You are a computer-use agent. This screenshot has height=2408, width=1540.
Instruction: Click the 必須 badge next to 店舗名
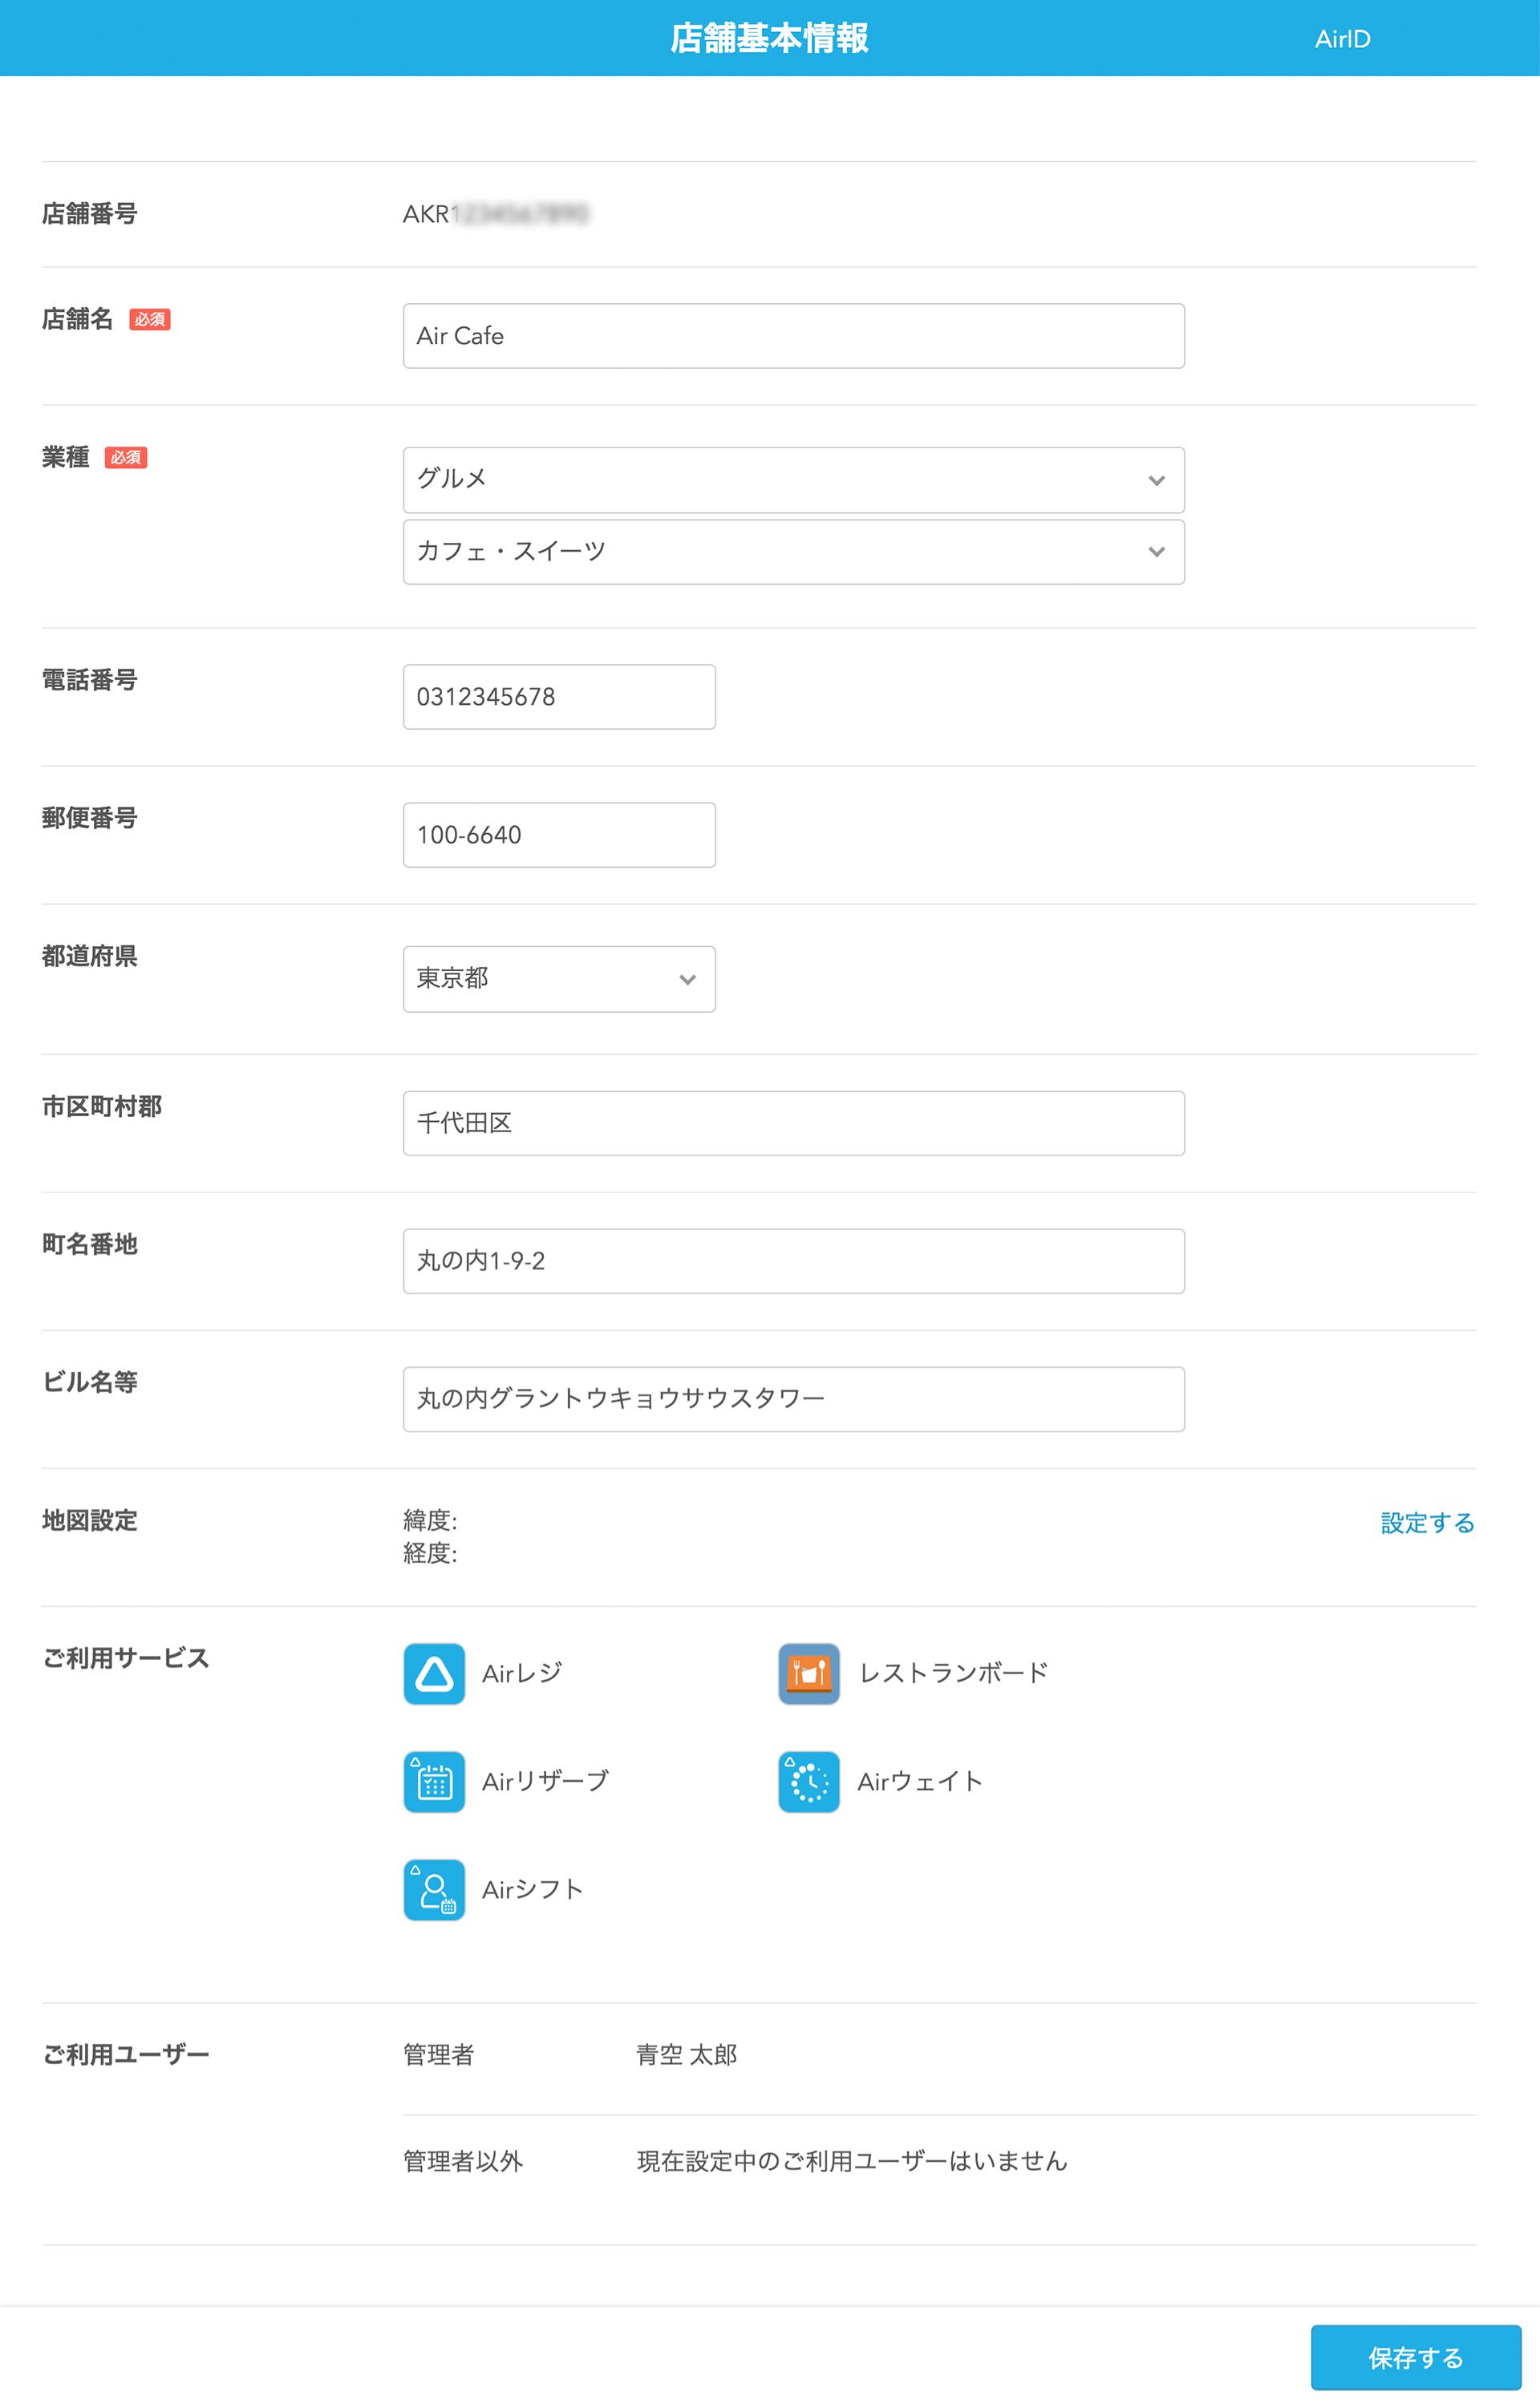(x=150, y=320)
